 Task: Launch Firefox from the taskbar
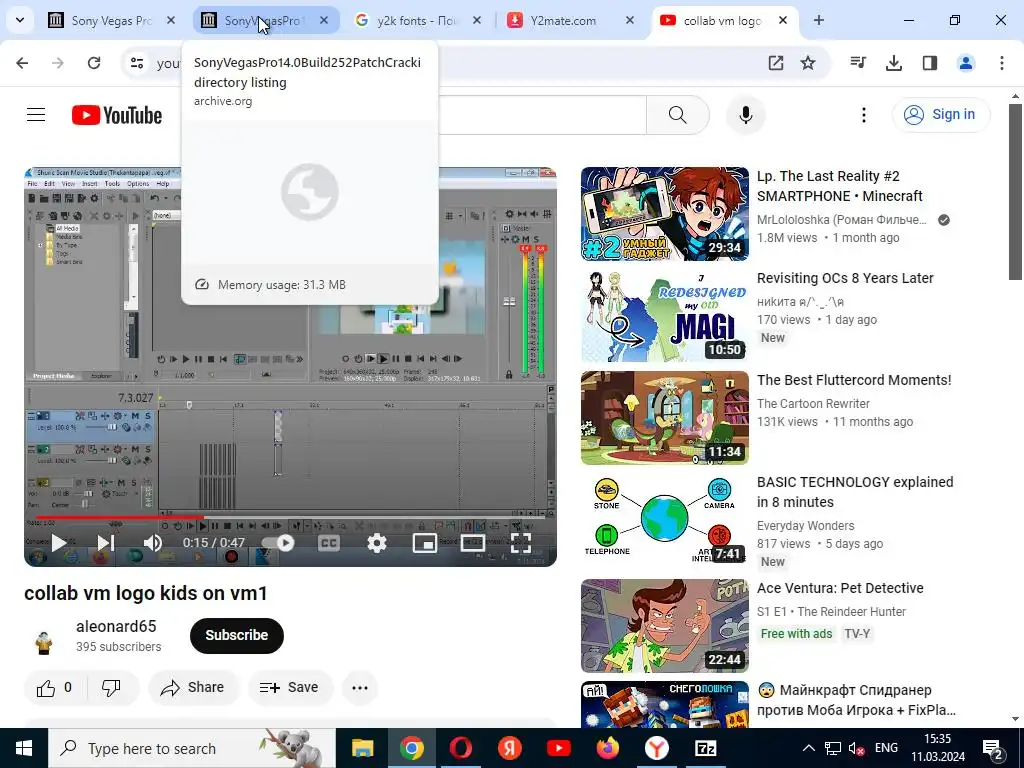607,748
